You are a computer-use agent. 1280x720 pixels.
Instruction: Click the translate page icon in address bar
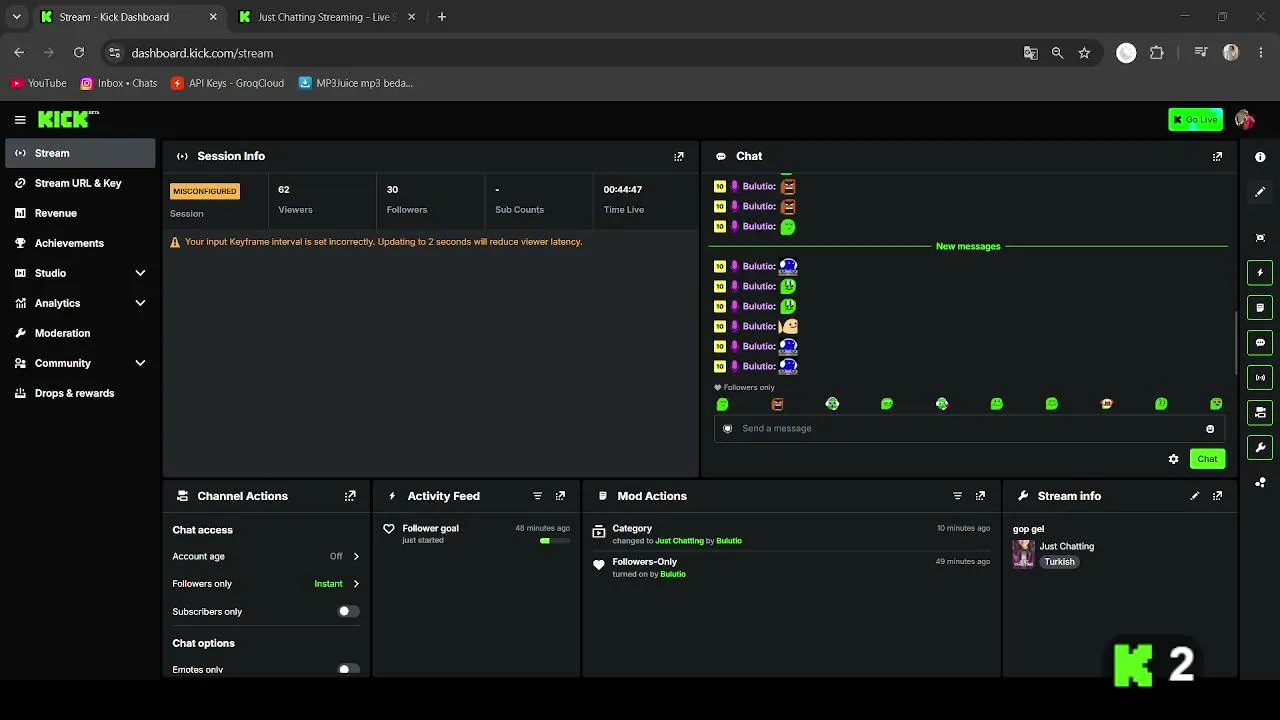(x=1030, y=53)
